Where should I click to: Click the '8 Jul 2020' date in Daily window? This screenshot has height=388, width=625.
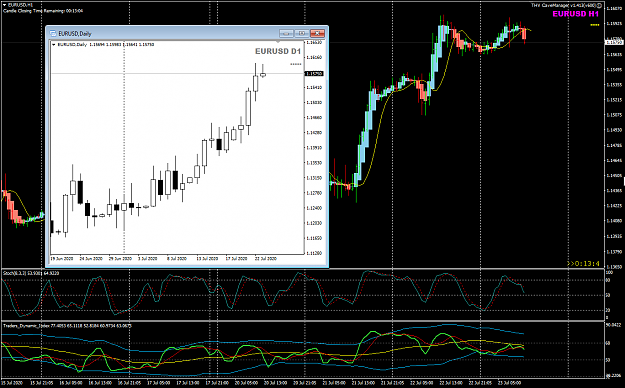[x=177, y=259]
